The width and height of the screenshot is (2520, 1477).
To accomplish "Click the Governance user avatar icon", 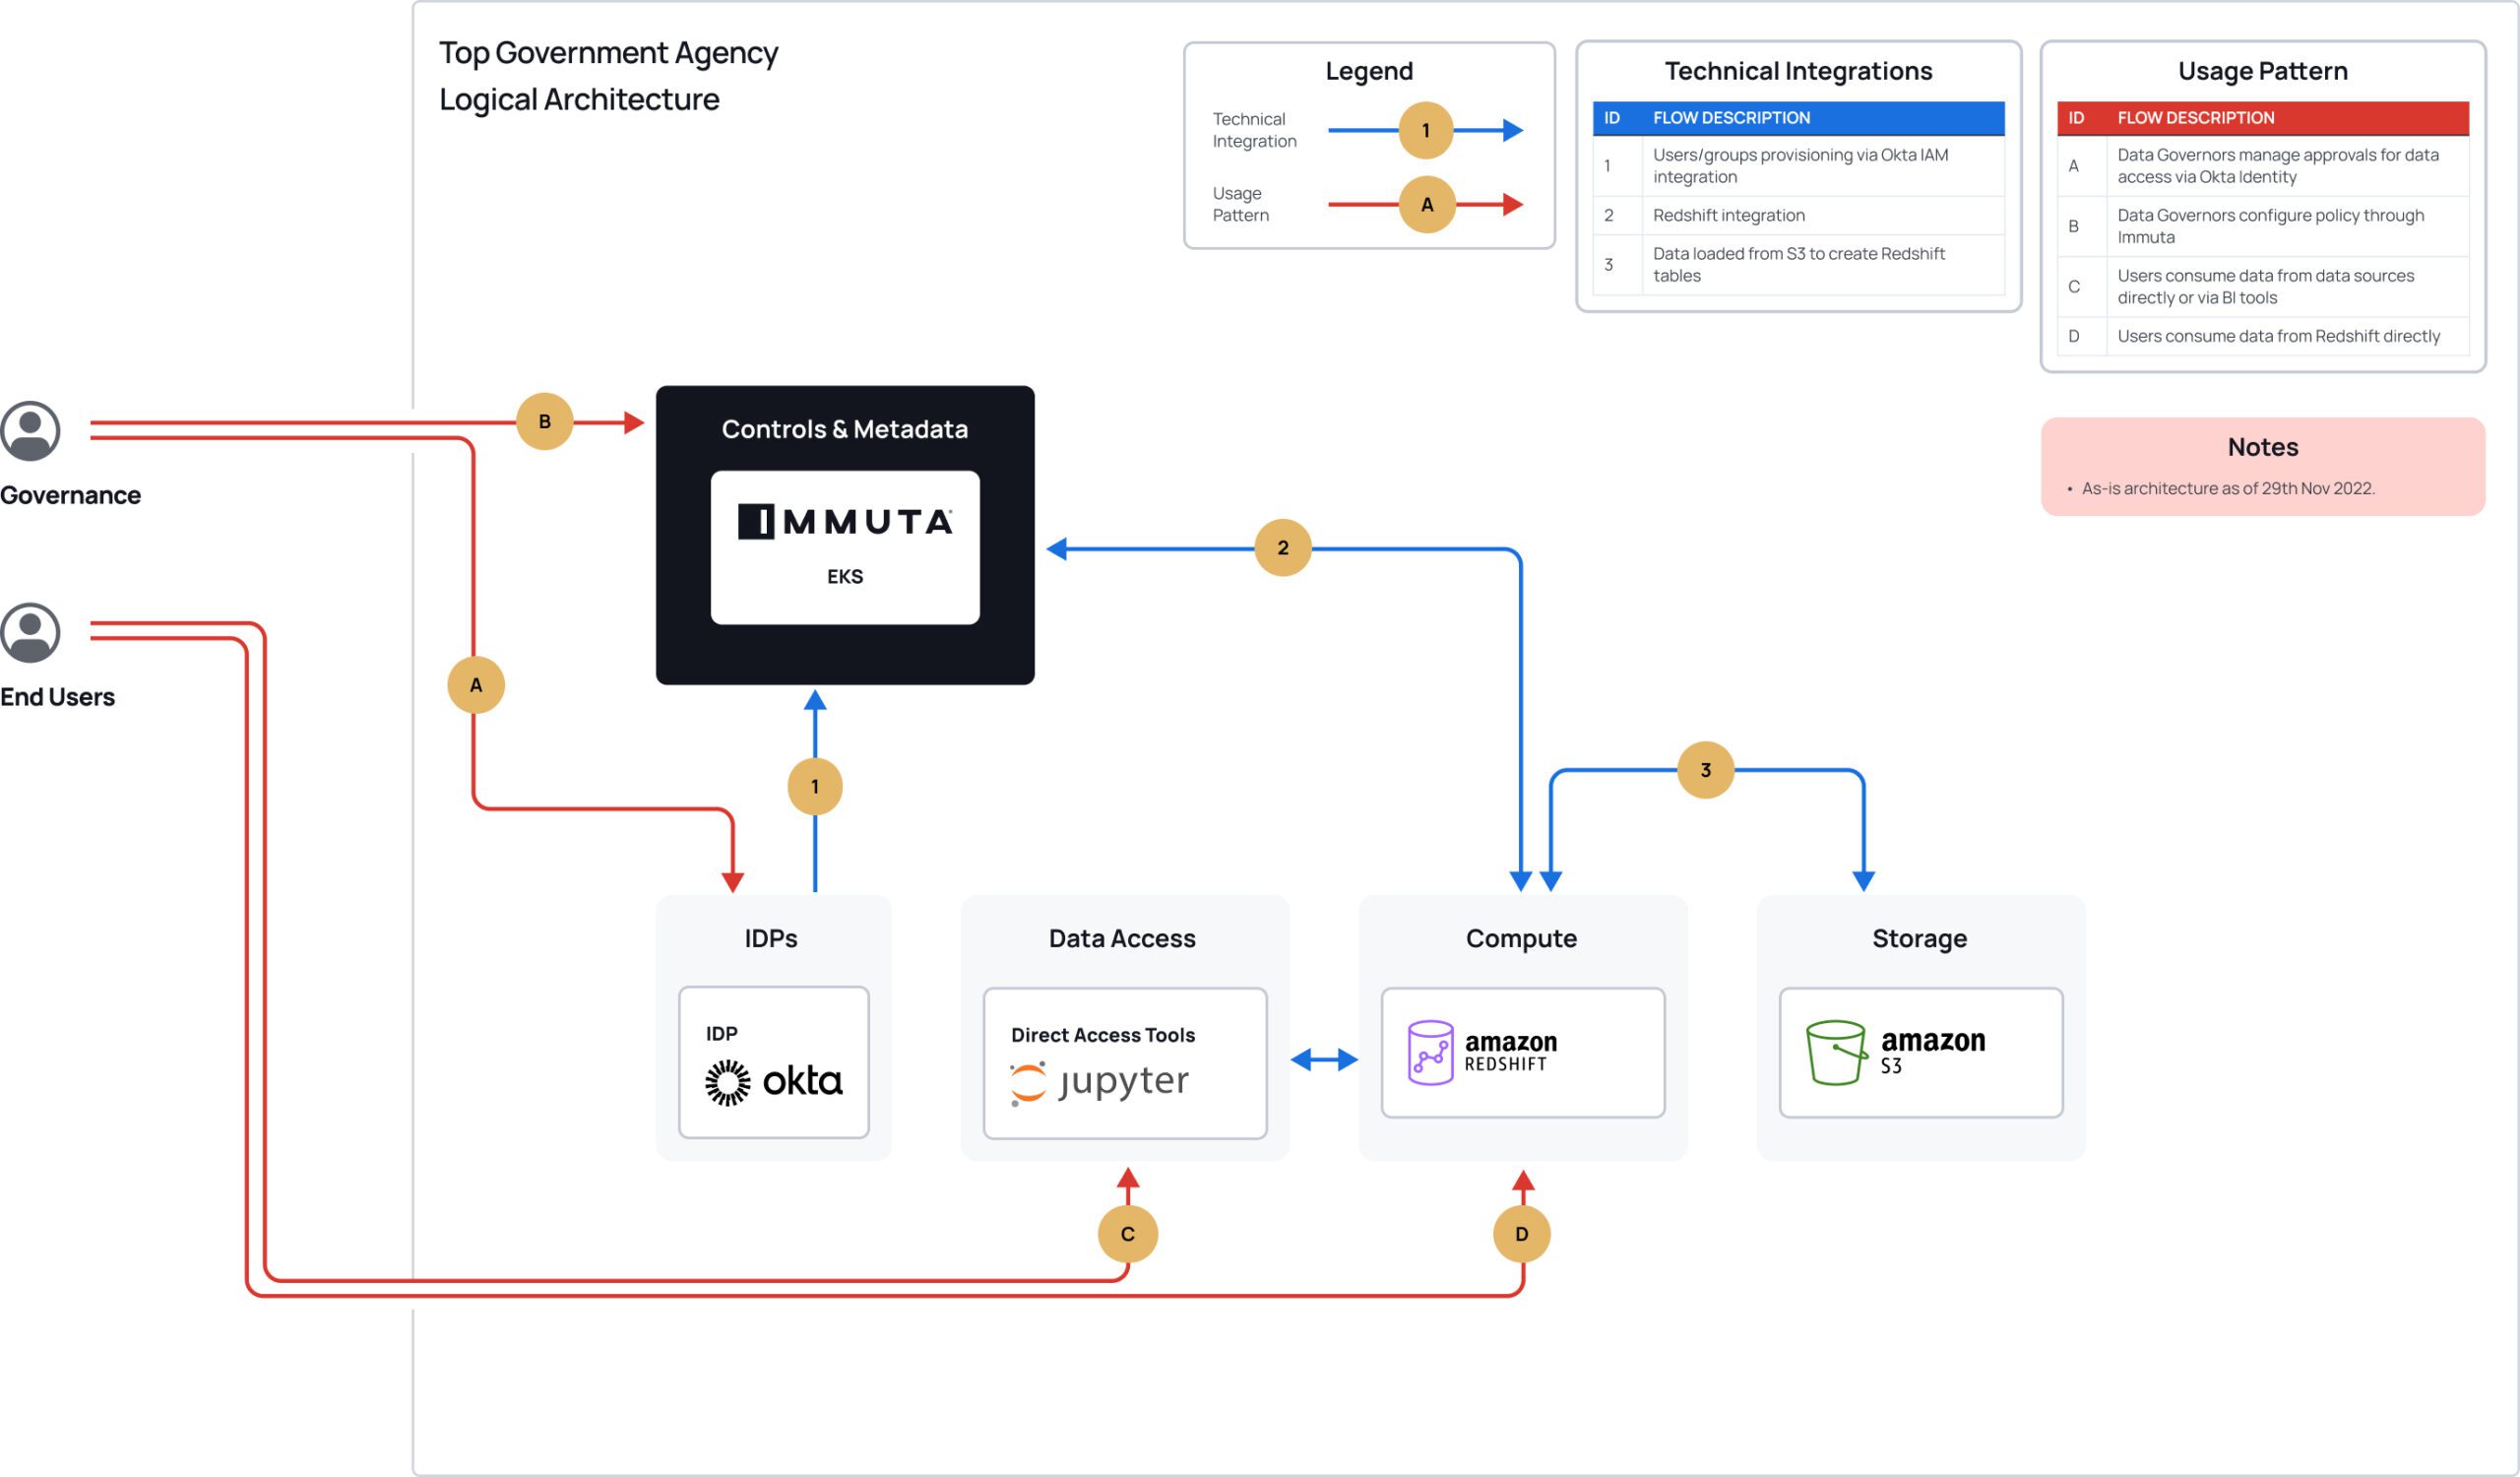I will pos(30,431).
